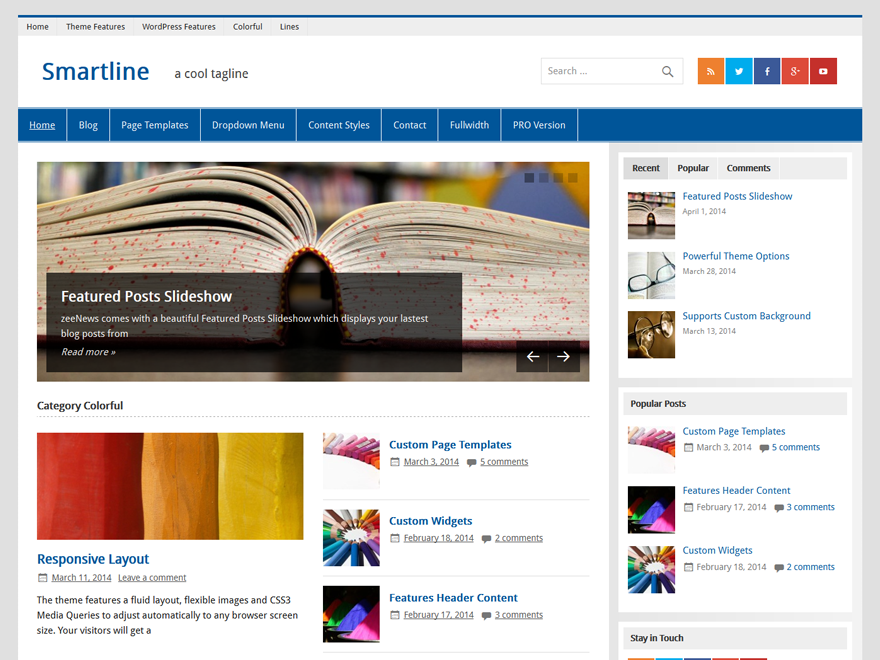Click the Supports Custom Background thumbnail

(x=651, y=335)
